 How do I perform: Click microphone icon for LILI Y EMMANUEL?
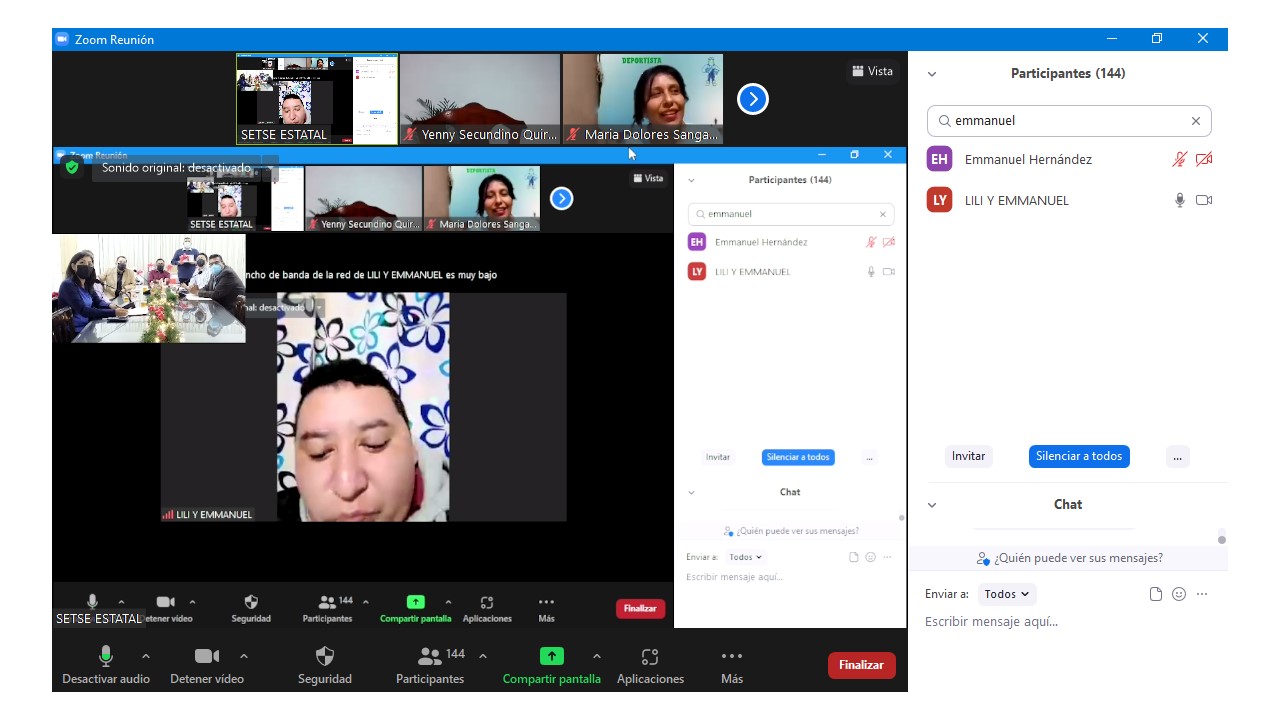click(x=1180, y=200)
